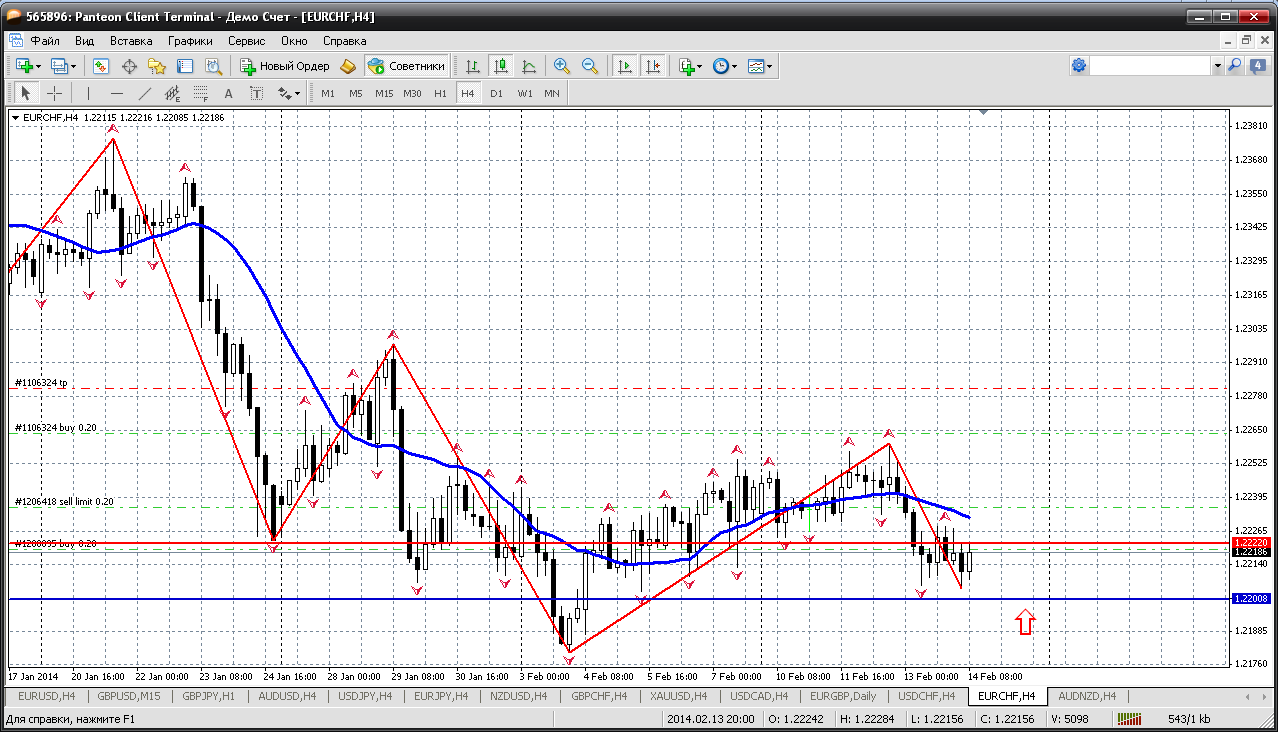Draw a trendline
1278x732 pixels.
coord(144,93)
